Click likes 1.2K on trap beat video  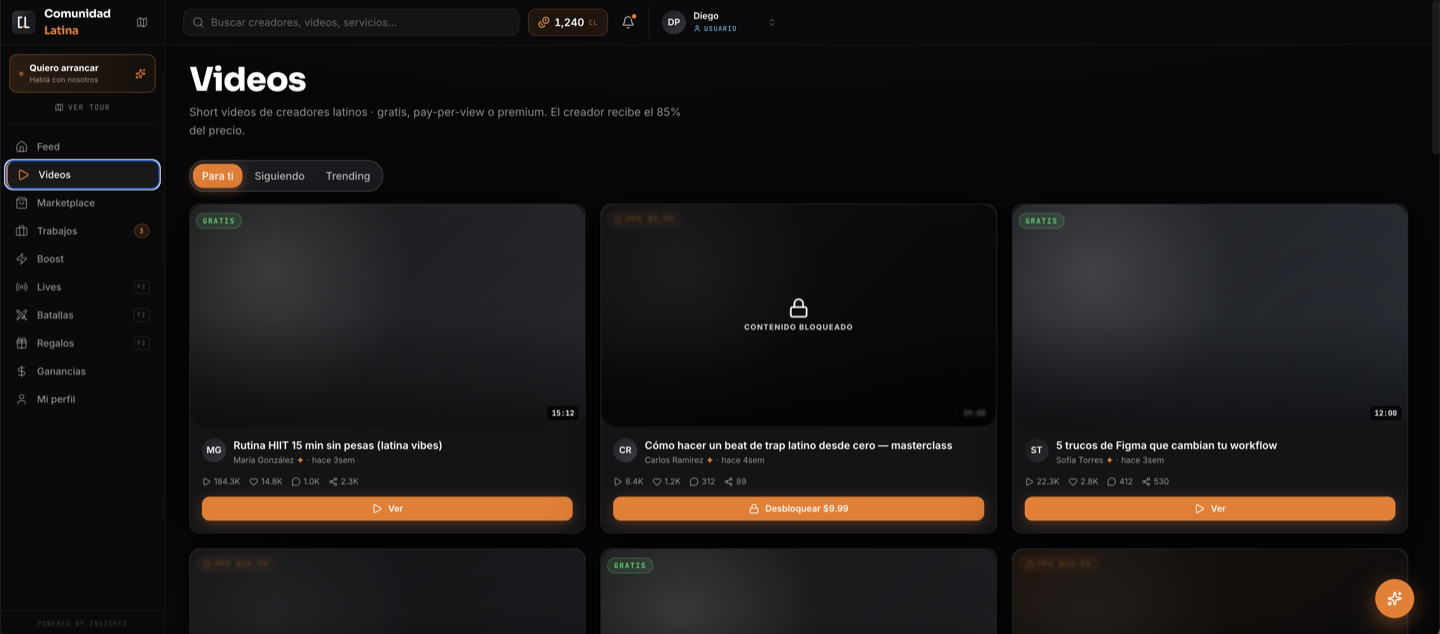coord(666,481)
